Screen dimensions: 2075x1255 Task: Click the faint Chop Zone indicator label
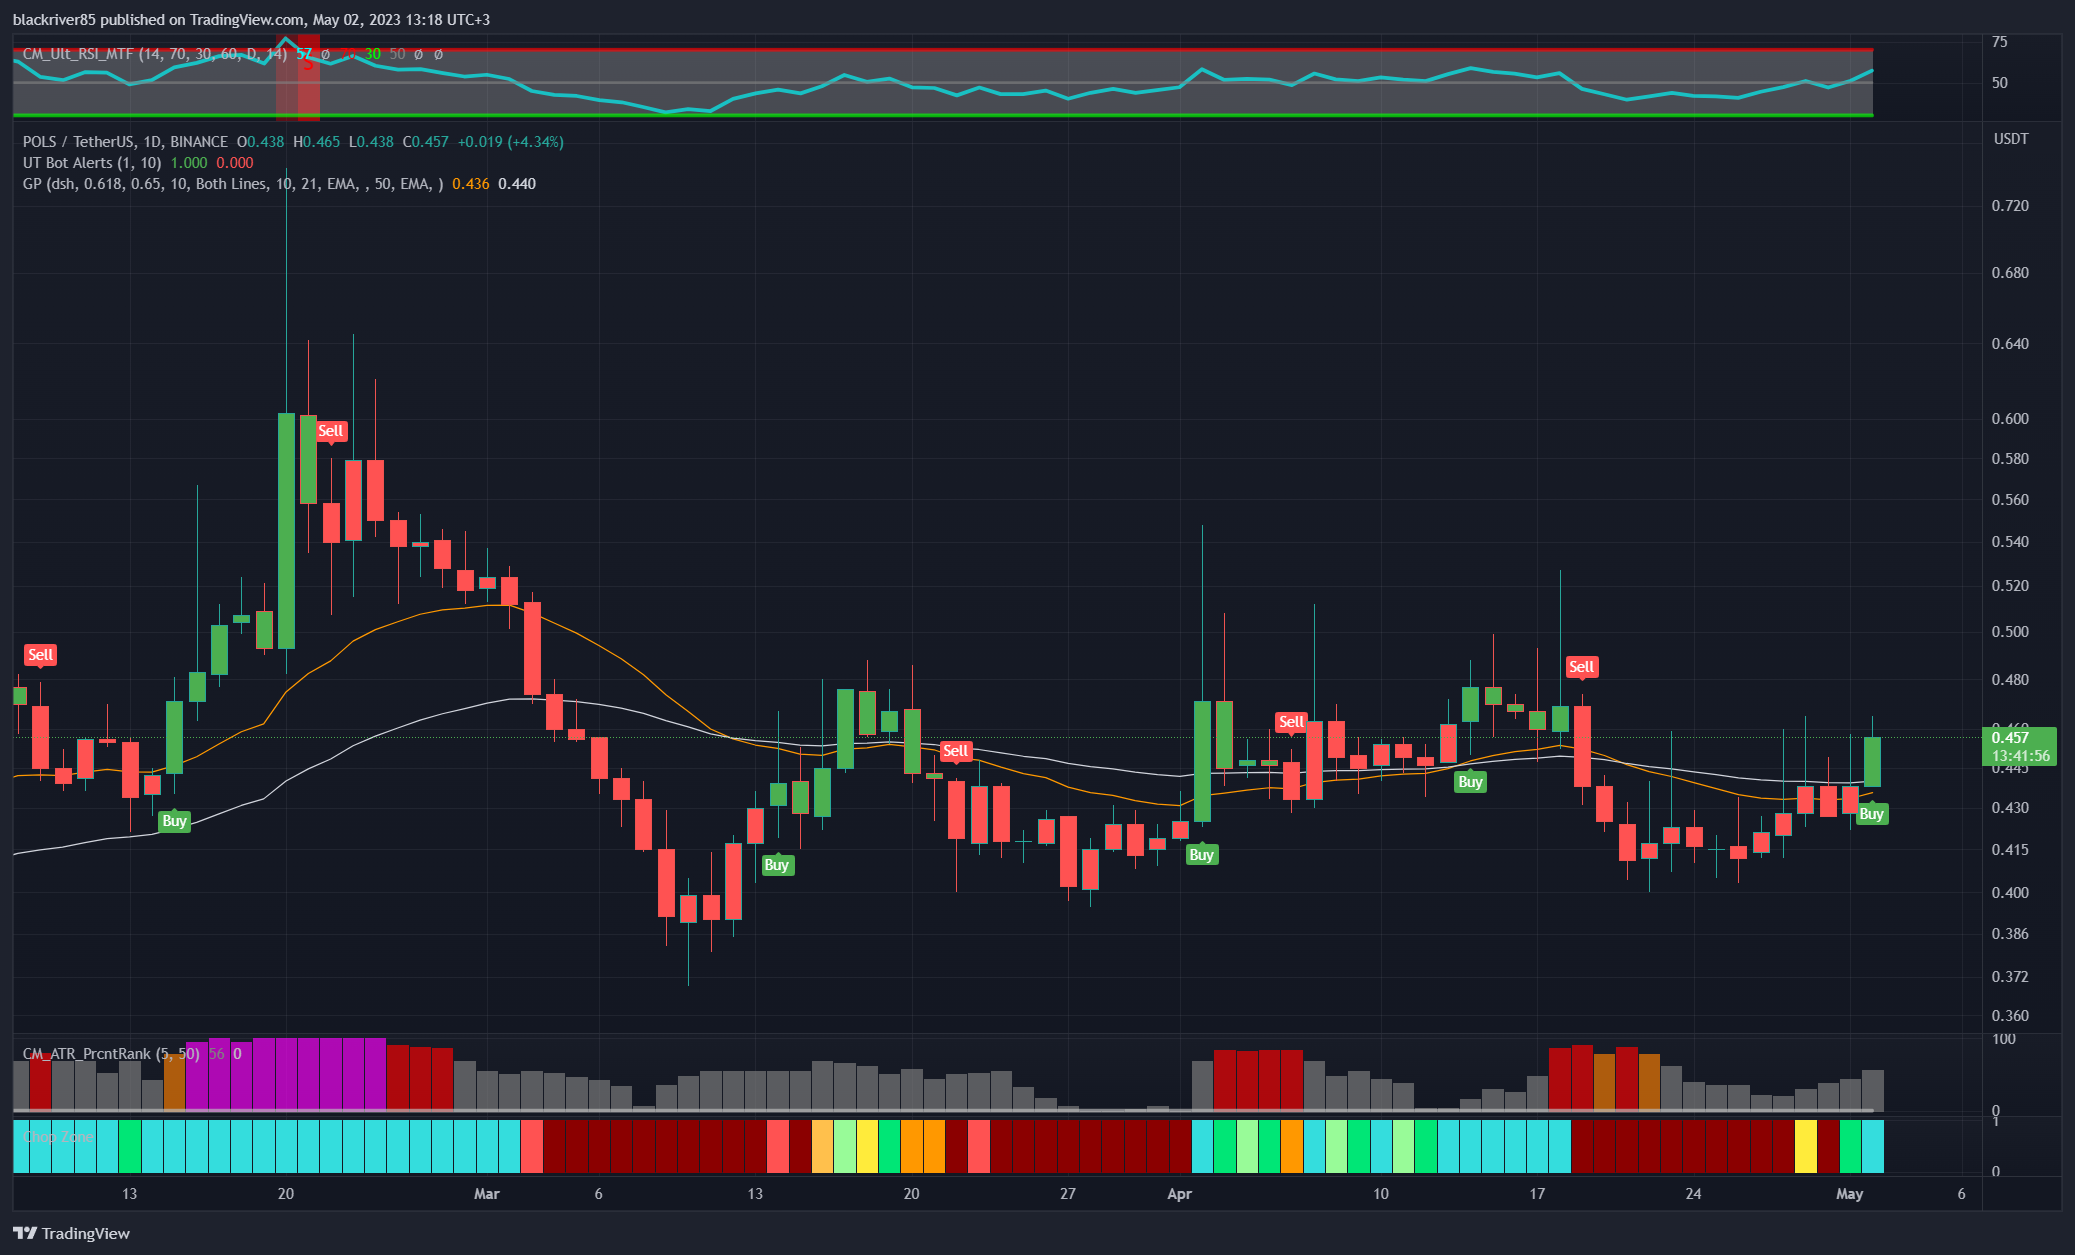[58, 1137]
